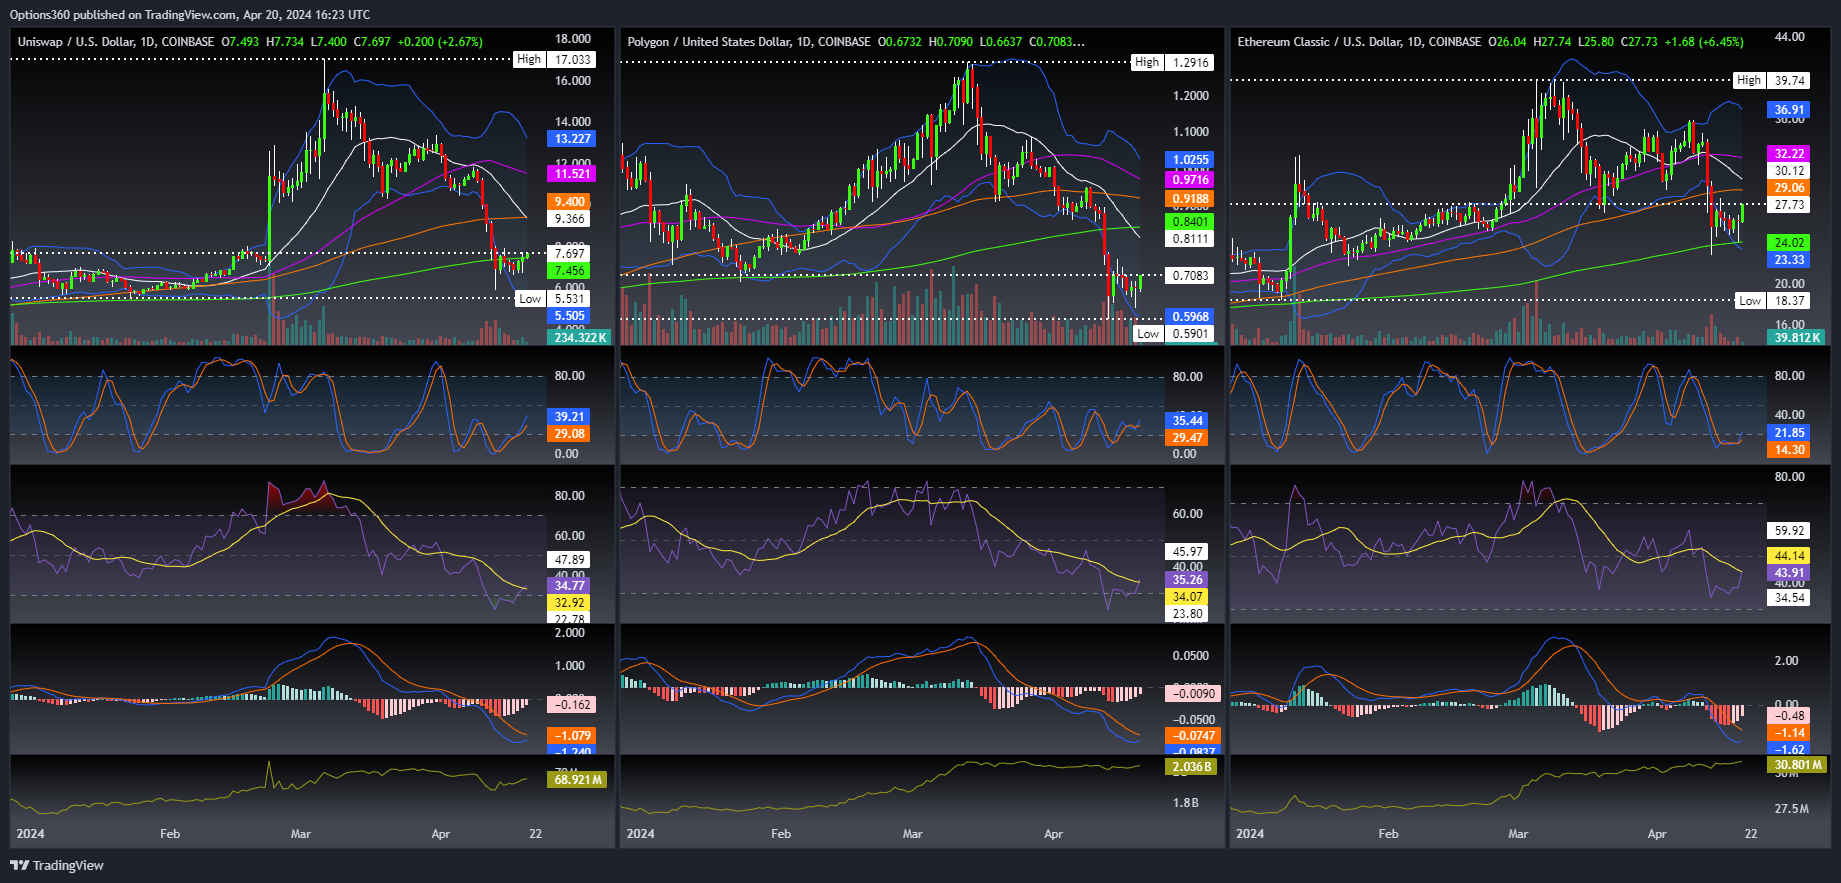Click the 27.73 last price label
Image resolution: width=1841 pixels, height=883 pixels.
1789,205
